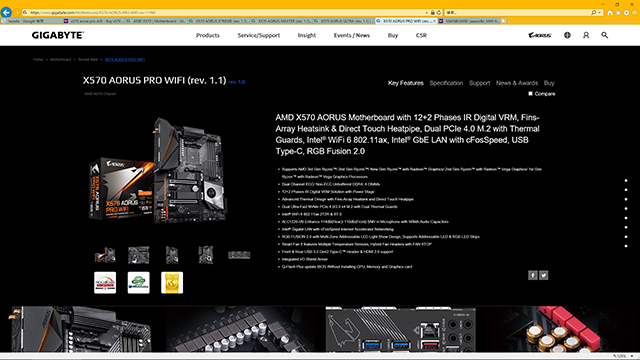The width and height of the screenshot is (640, 360).
Task: Share the page on Facebook
Action: click(533, 275)
